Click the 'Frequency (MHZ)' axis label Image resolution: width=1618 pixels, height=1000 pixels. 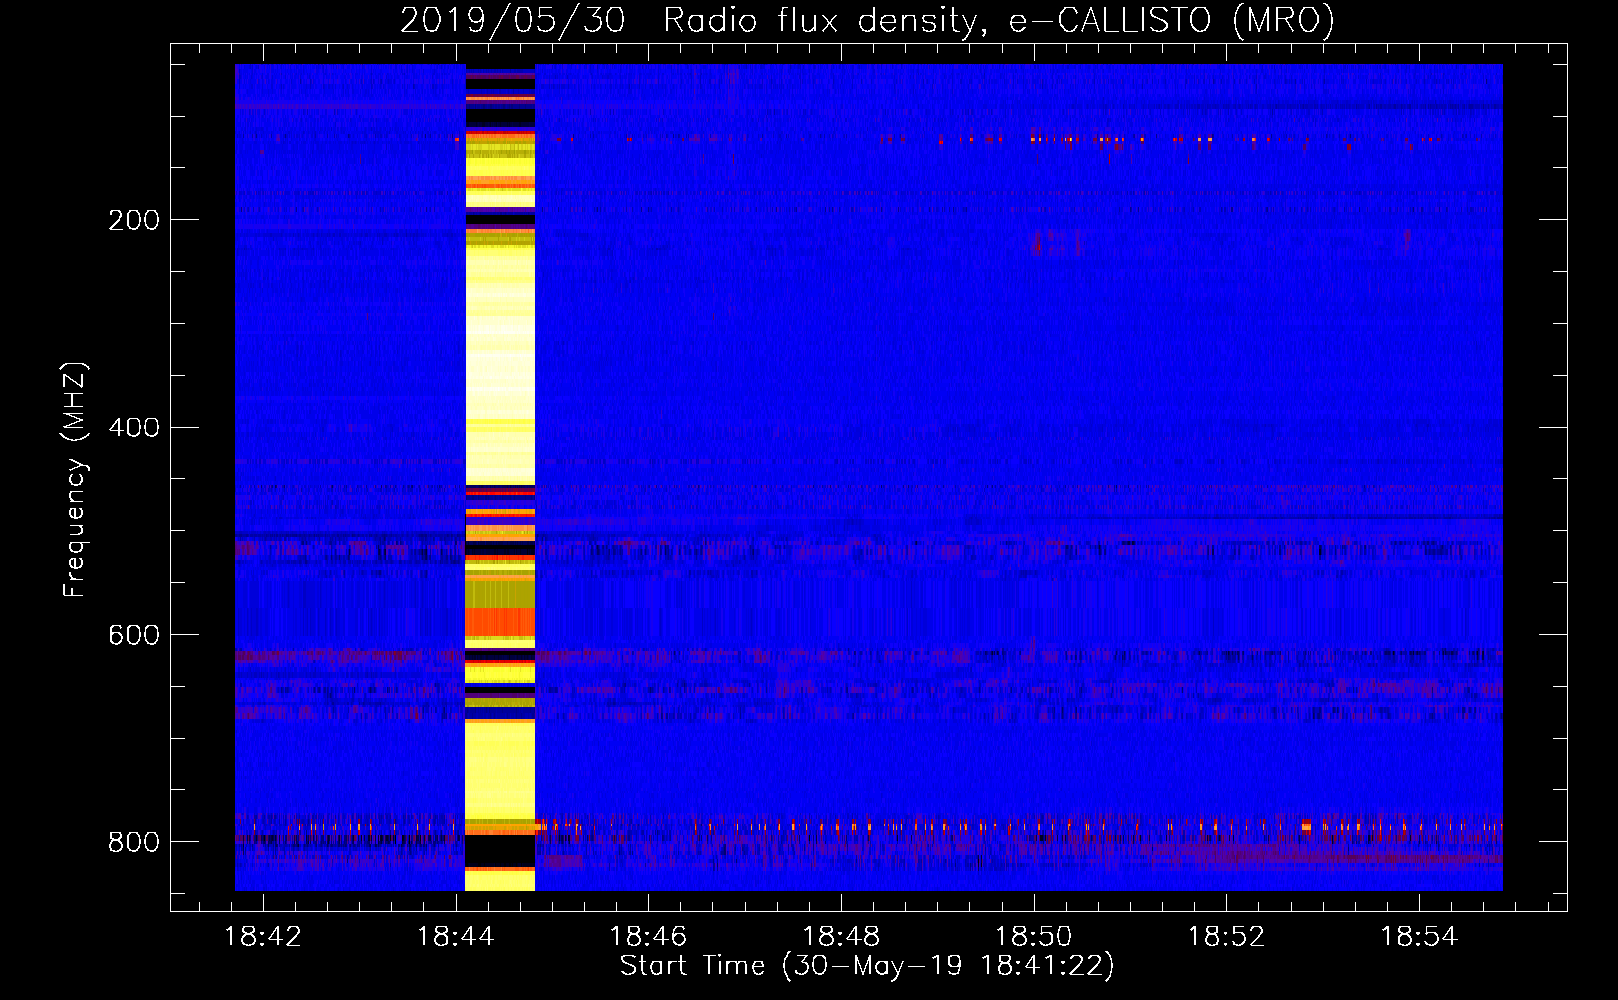(75, 480)
